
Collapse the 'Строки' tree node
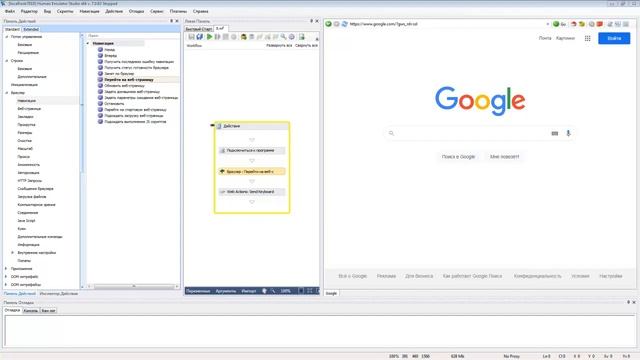(7, 61)
